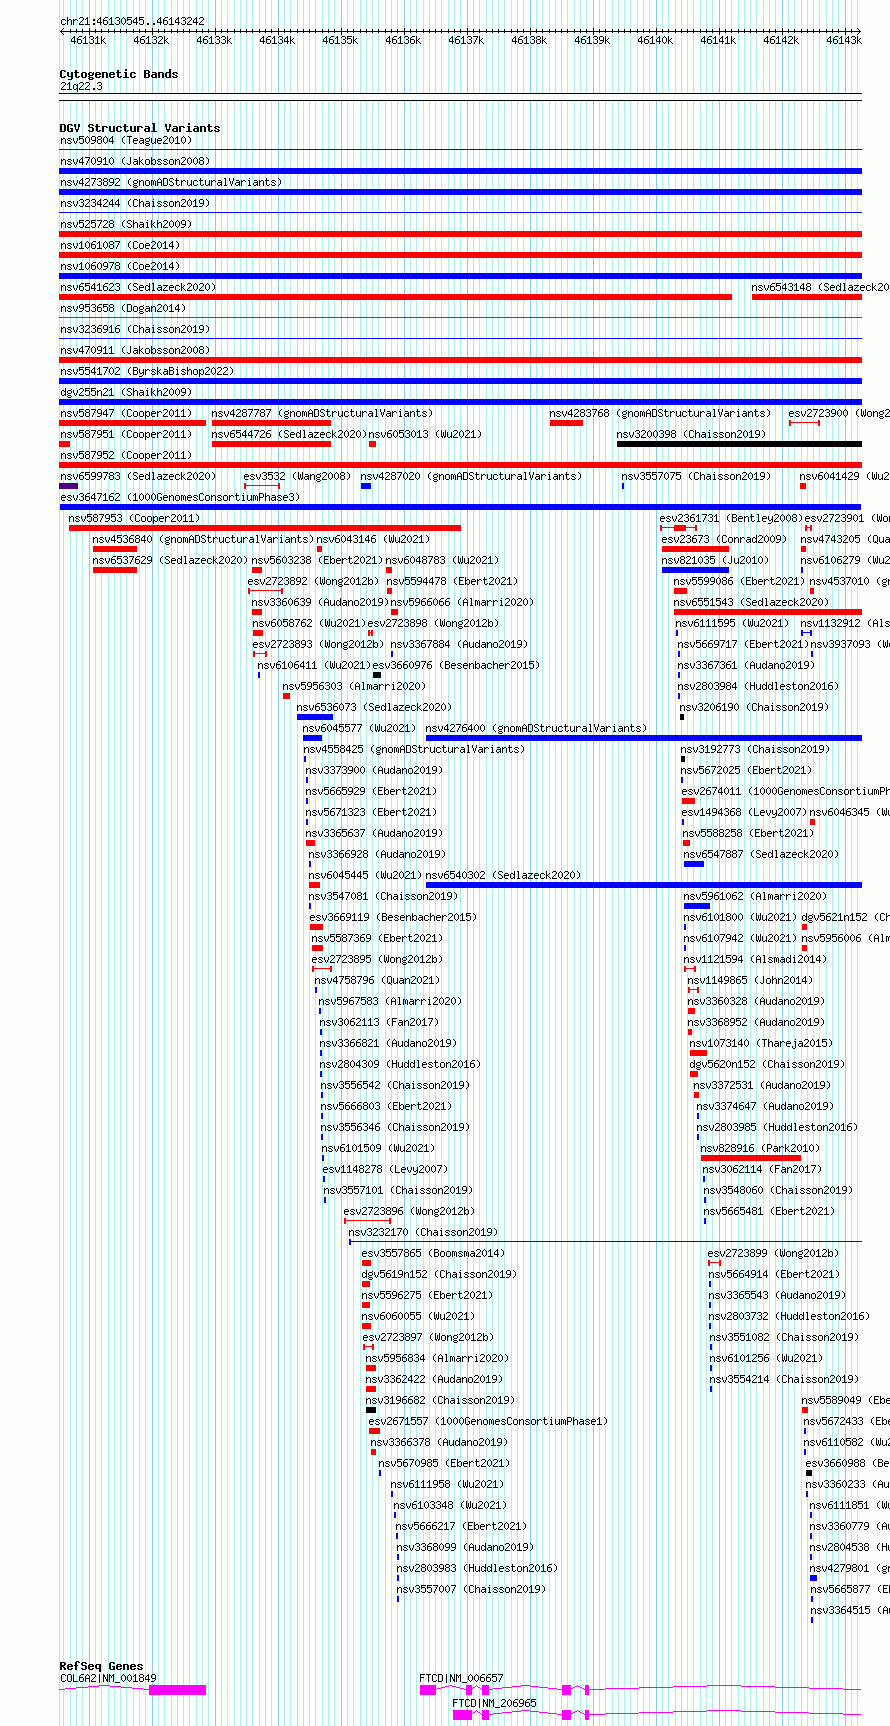Click nsv3557007 (Chaisson2019) label

pos(471,1589)
